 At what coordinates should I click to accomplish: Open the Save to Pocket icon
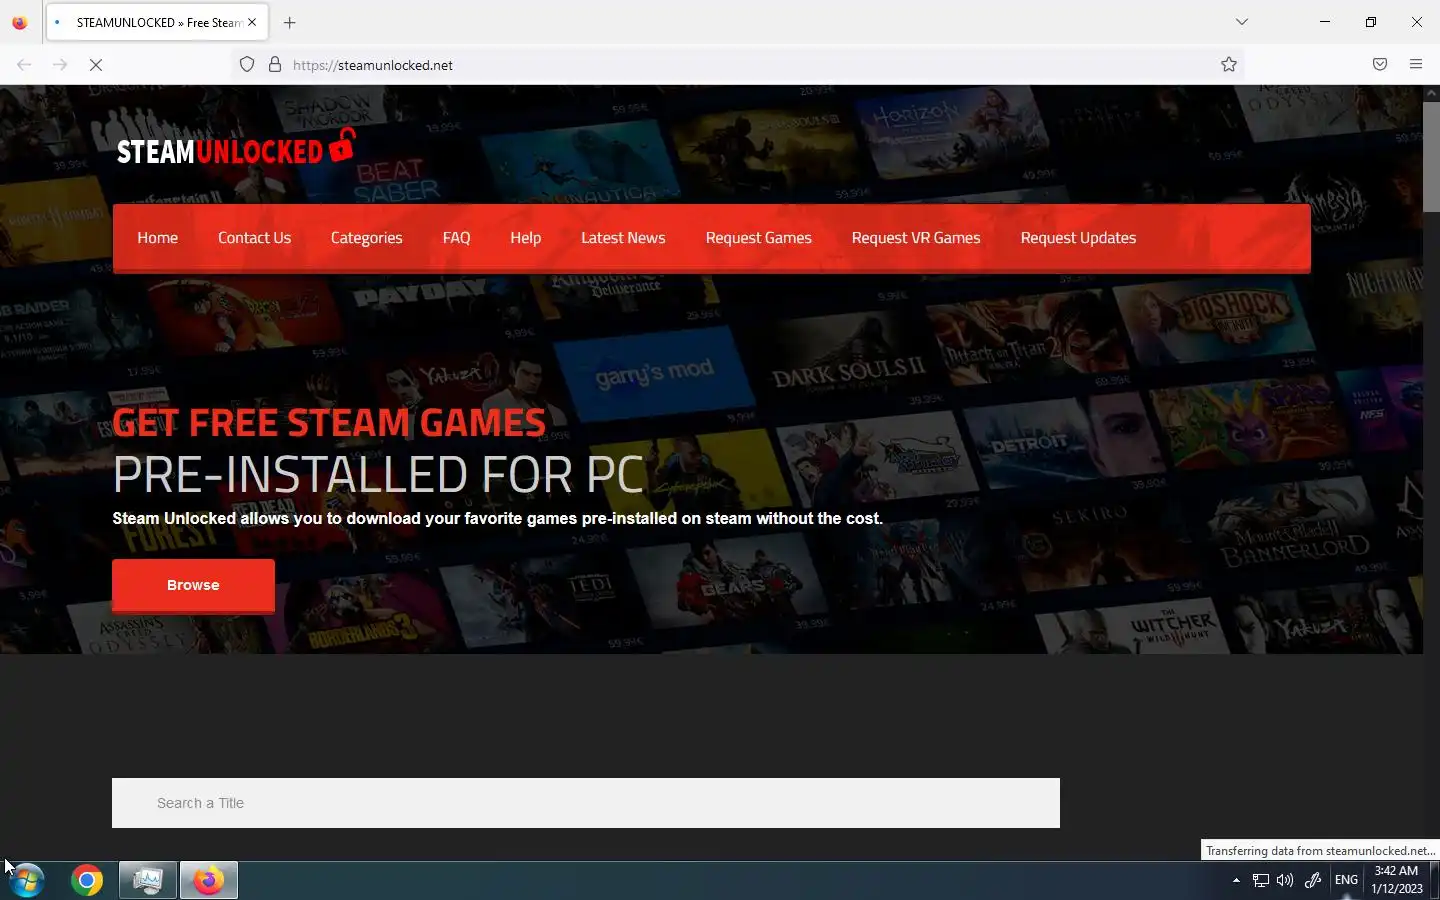pos(1380,65)
